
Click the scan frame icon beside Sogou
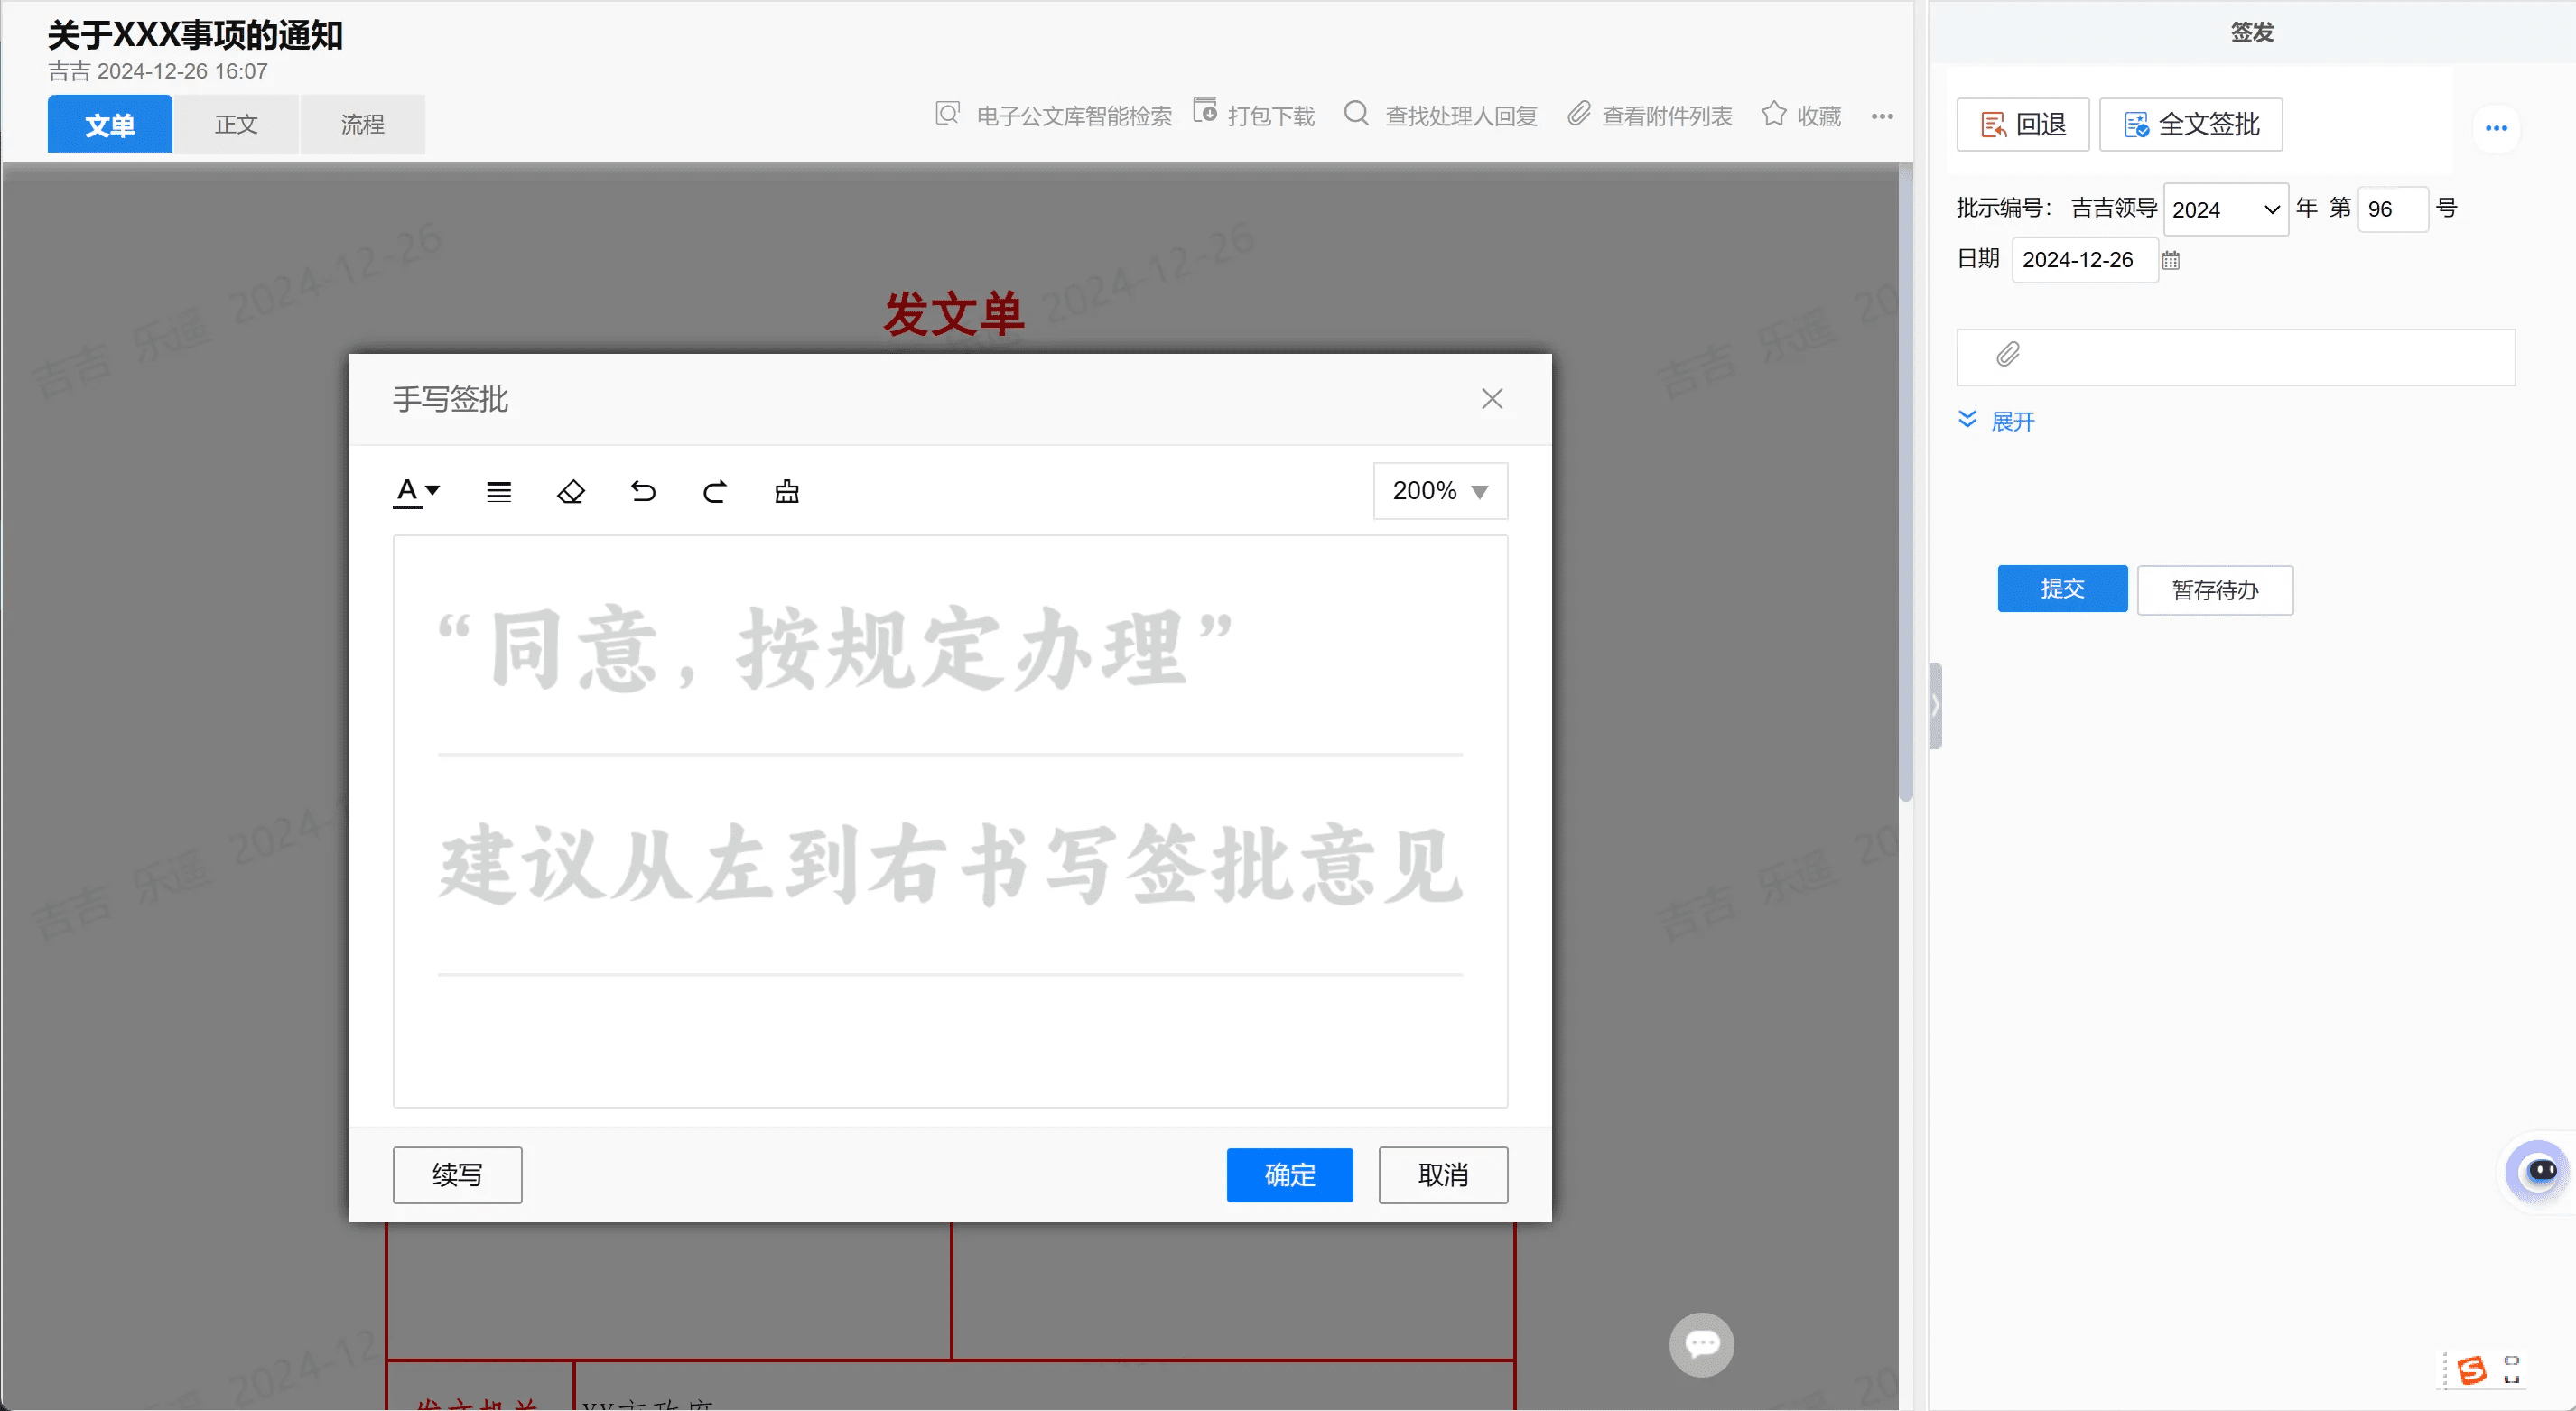(2511, 1369)
